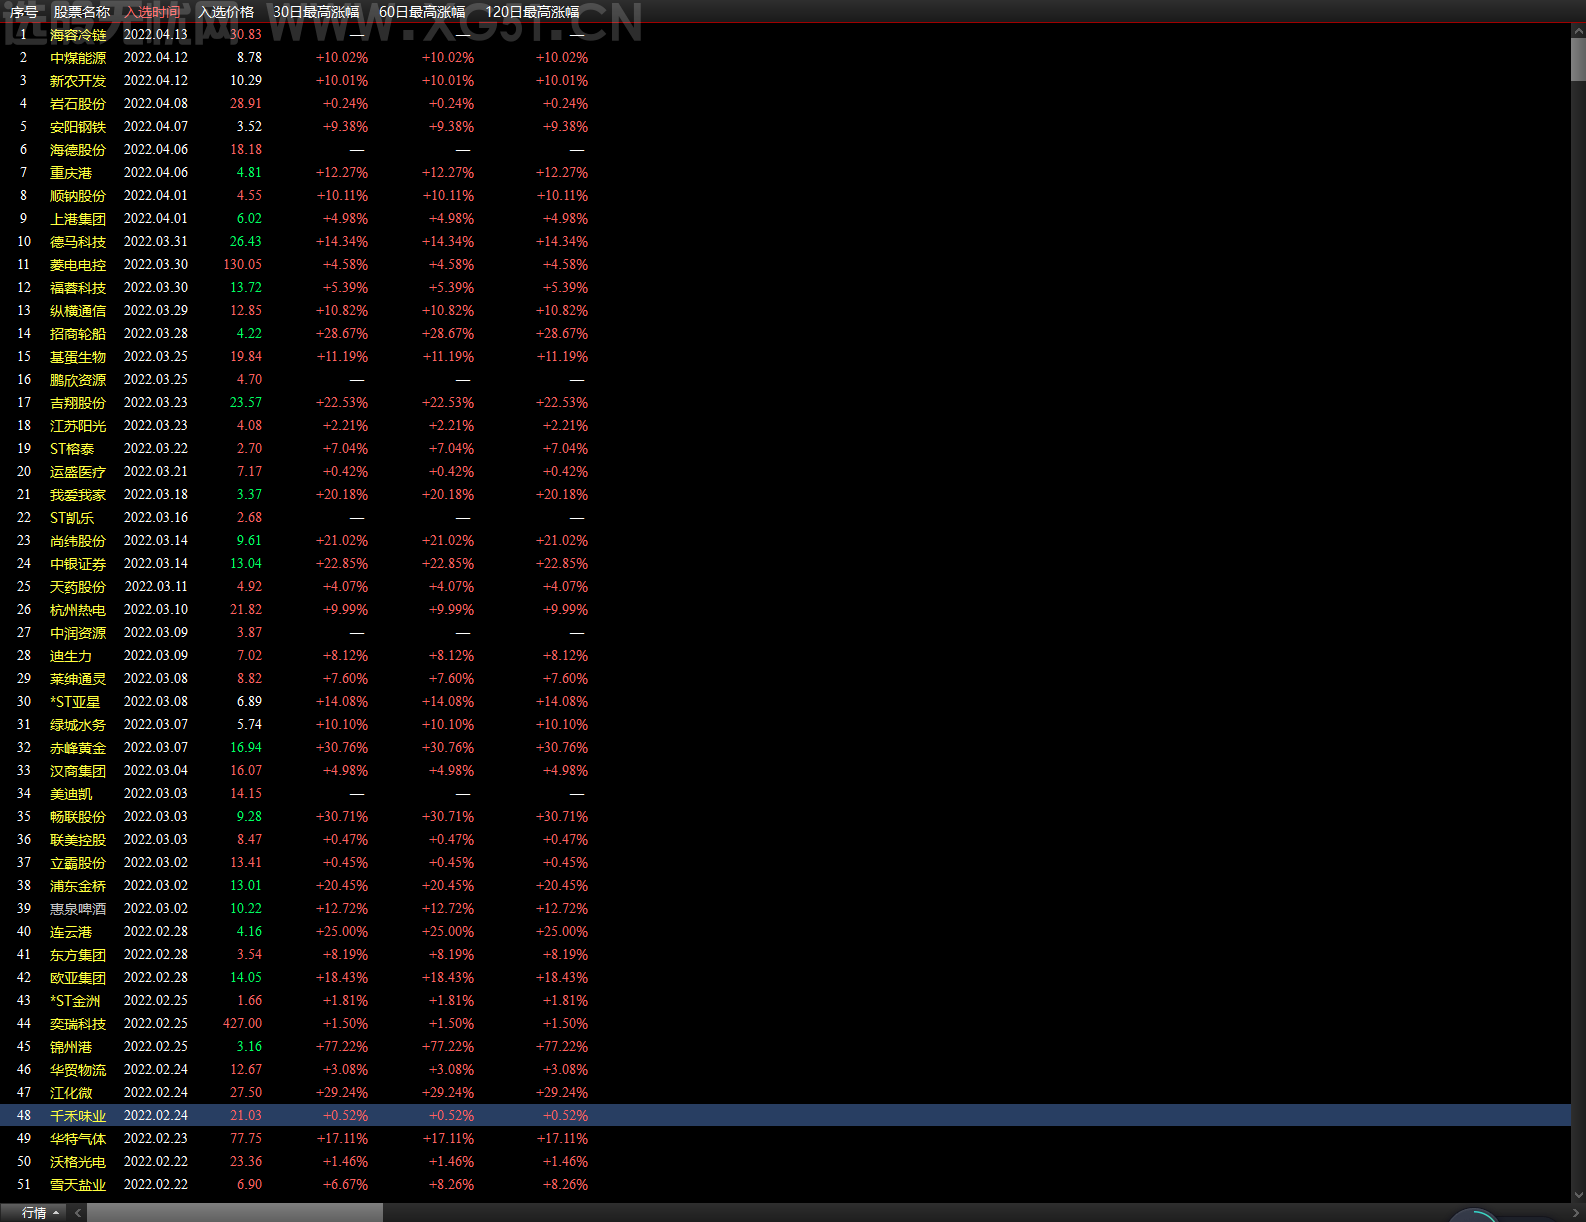Select stock 上港集团
Viewport: 1586px width, 1222px height.
pos(78,219)
